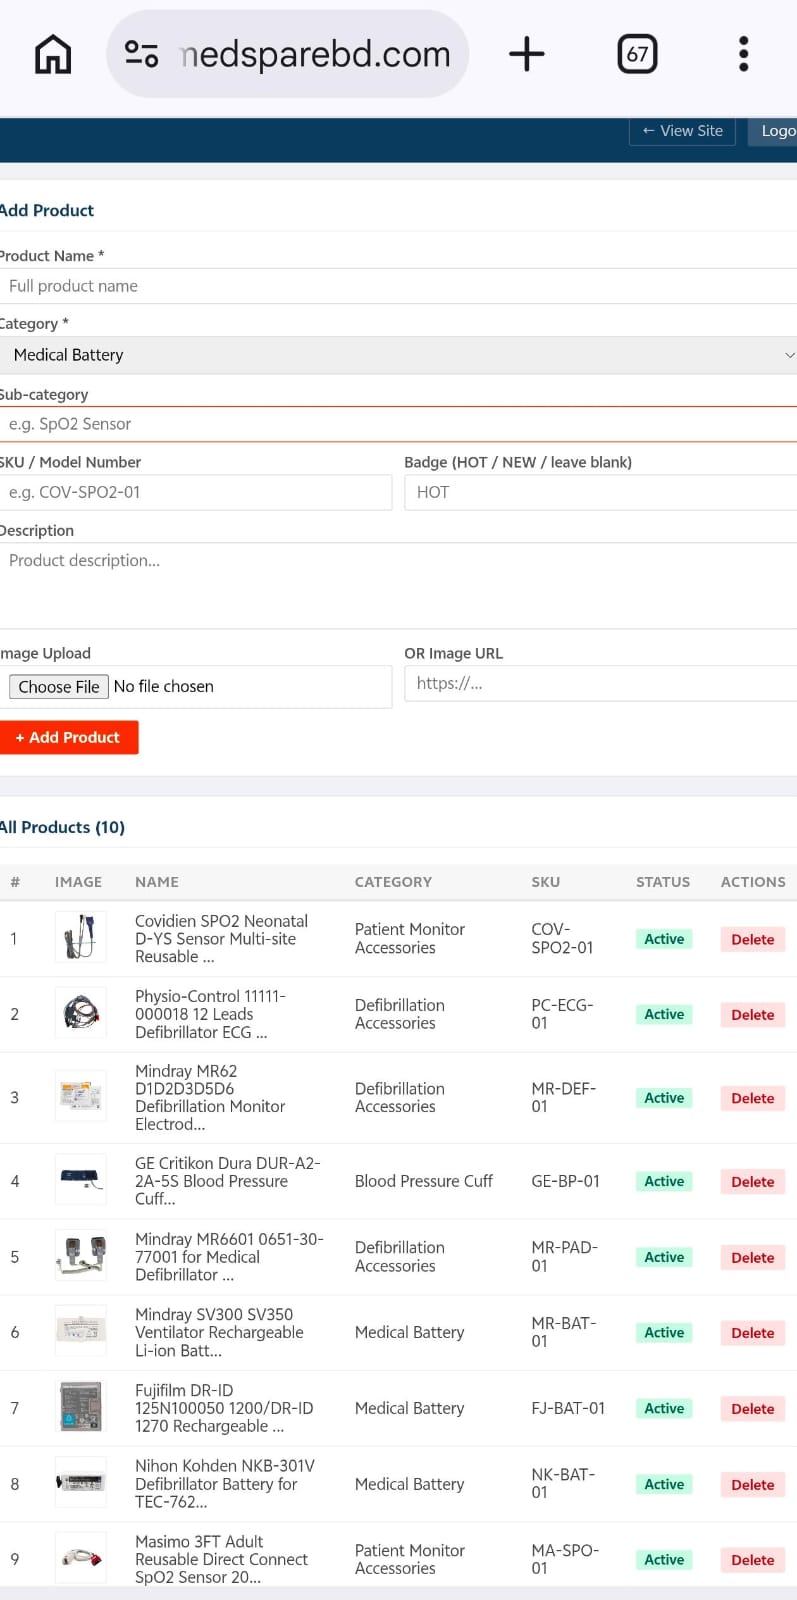Delete the Mindray SV300 battery product

tap(752, 1332)
